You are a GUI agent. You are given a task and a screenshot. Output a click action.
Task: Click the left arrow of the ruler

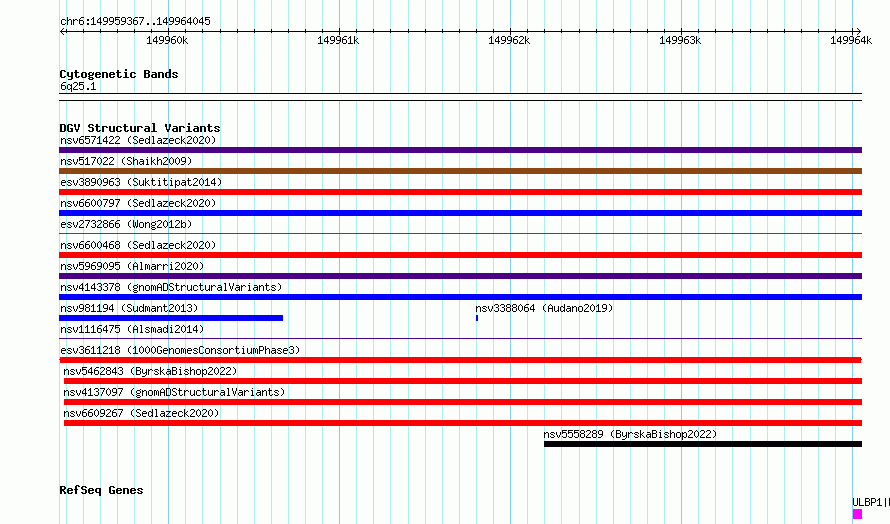pyautogui.click(x=63, y=31)
